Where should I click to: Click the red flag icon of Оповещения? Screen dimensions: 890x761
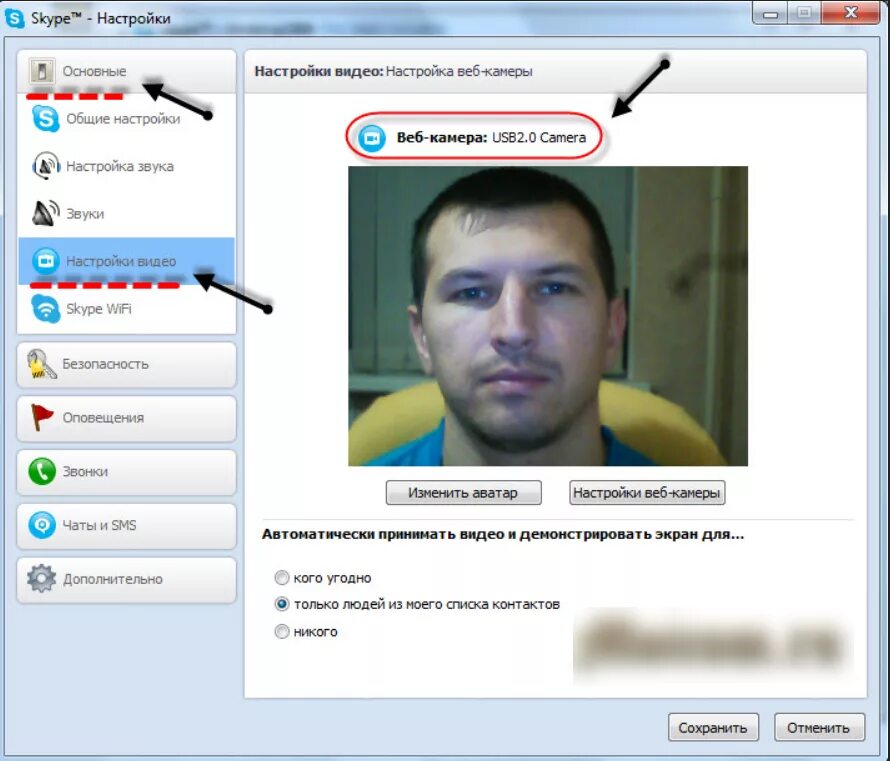41,418
